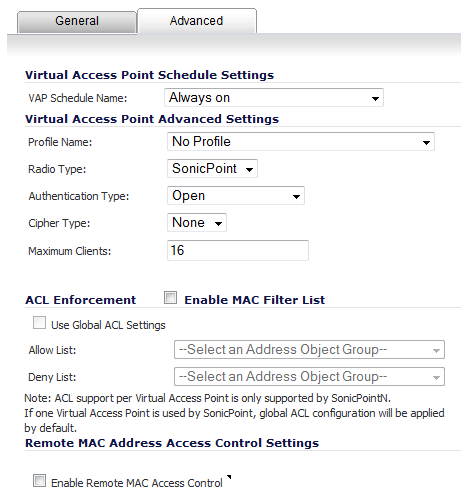This screenshot has height=498, width=461.
Task: Click the tooltip marker after Remote MAC Access Control
Action: pyautogui.click(x=229, y=477)
